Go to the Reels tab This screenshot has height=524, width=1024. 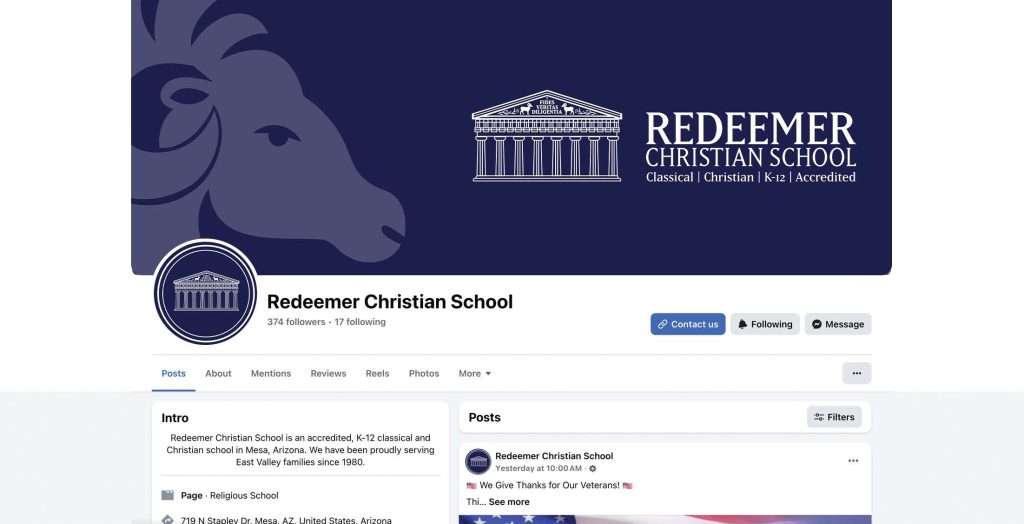[x=377, y=374]
